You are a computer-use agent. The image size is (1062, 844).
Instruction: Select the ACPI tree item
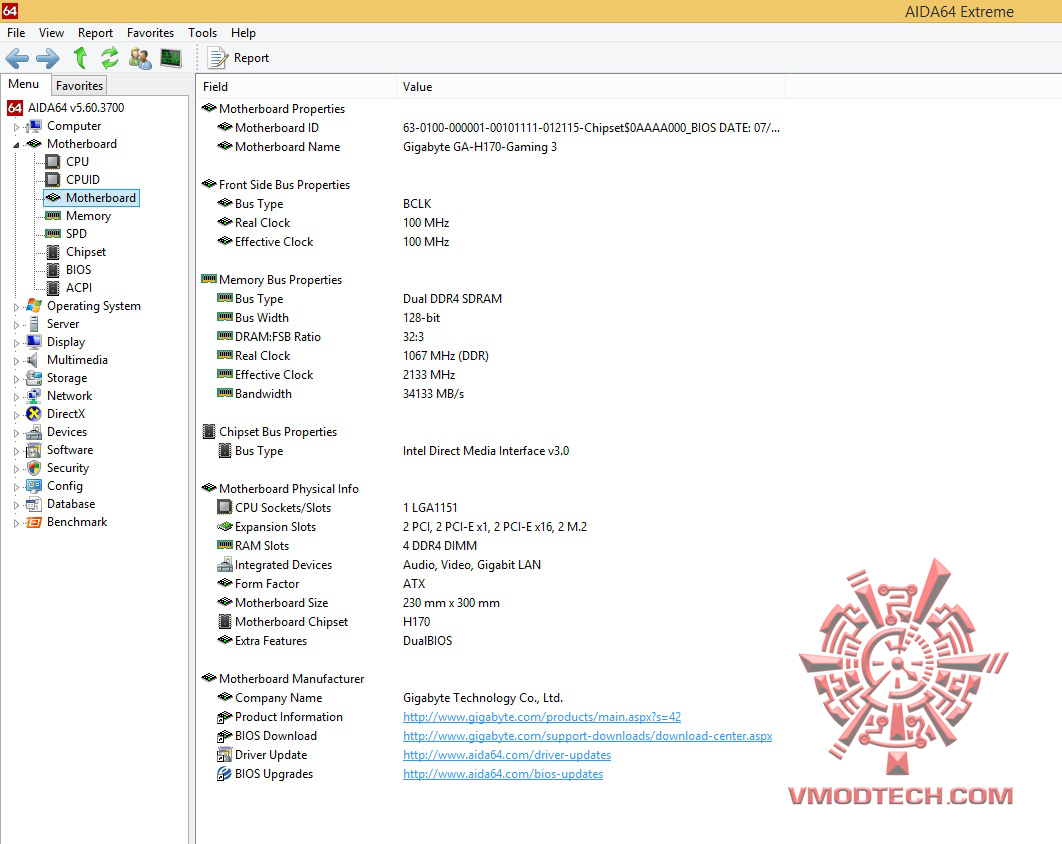click(79, 288)
